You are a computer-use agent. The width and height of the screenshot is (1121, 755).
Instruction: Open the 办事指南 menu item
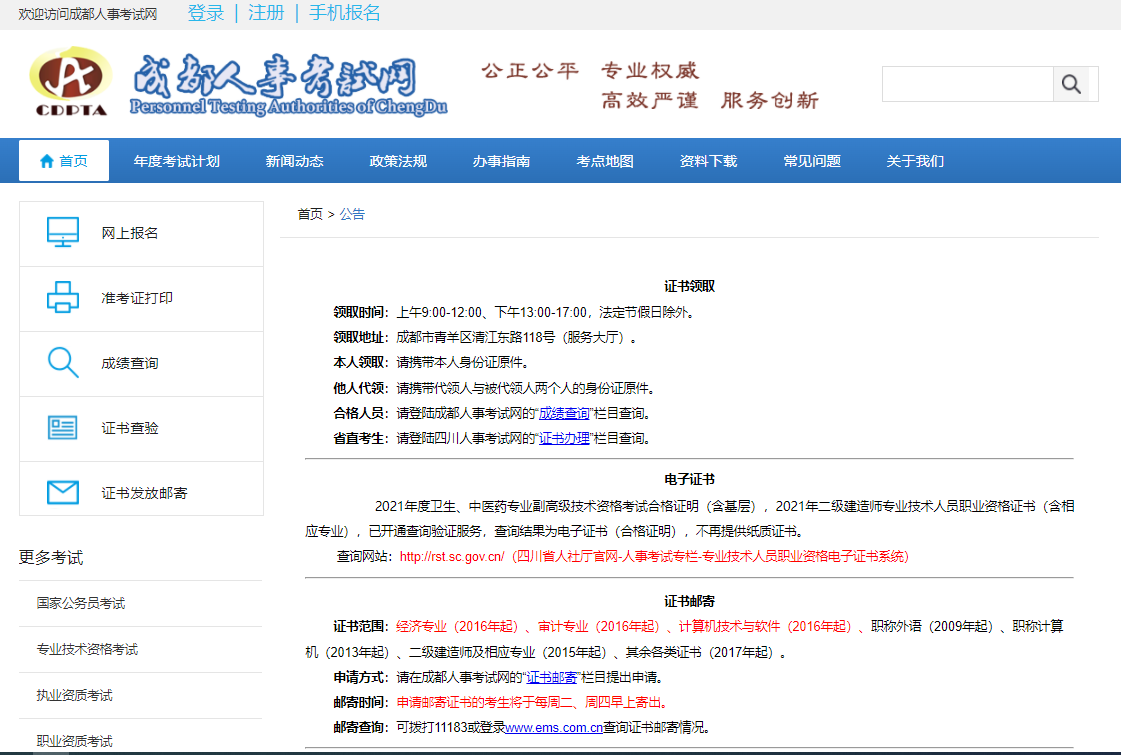(x=501, y=161)
